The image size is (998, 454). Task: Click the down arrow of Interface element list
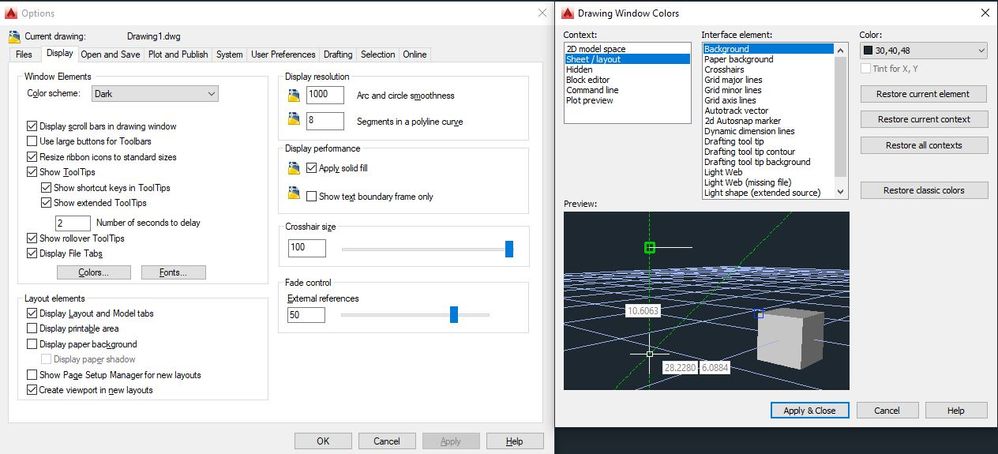(841, 192)
